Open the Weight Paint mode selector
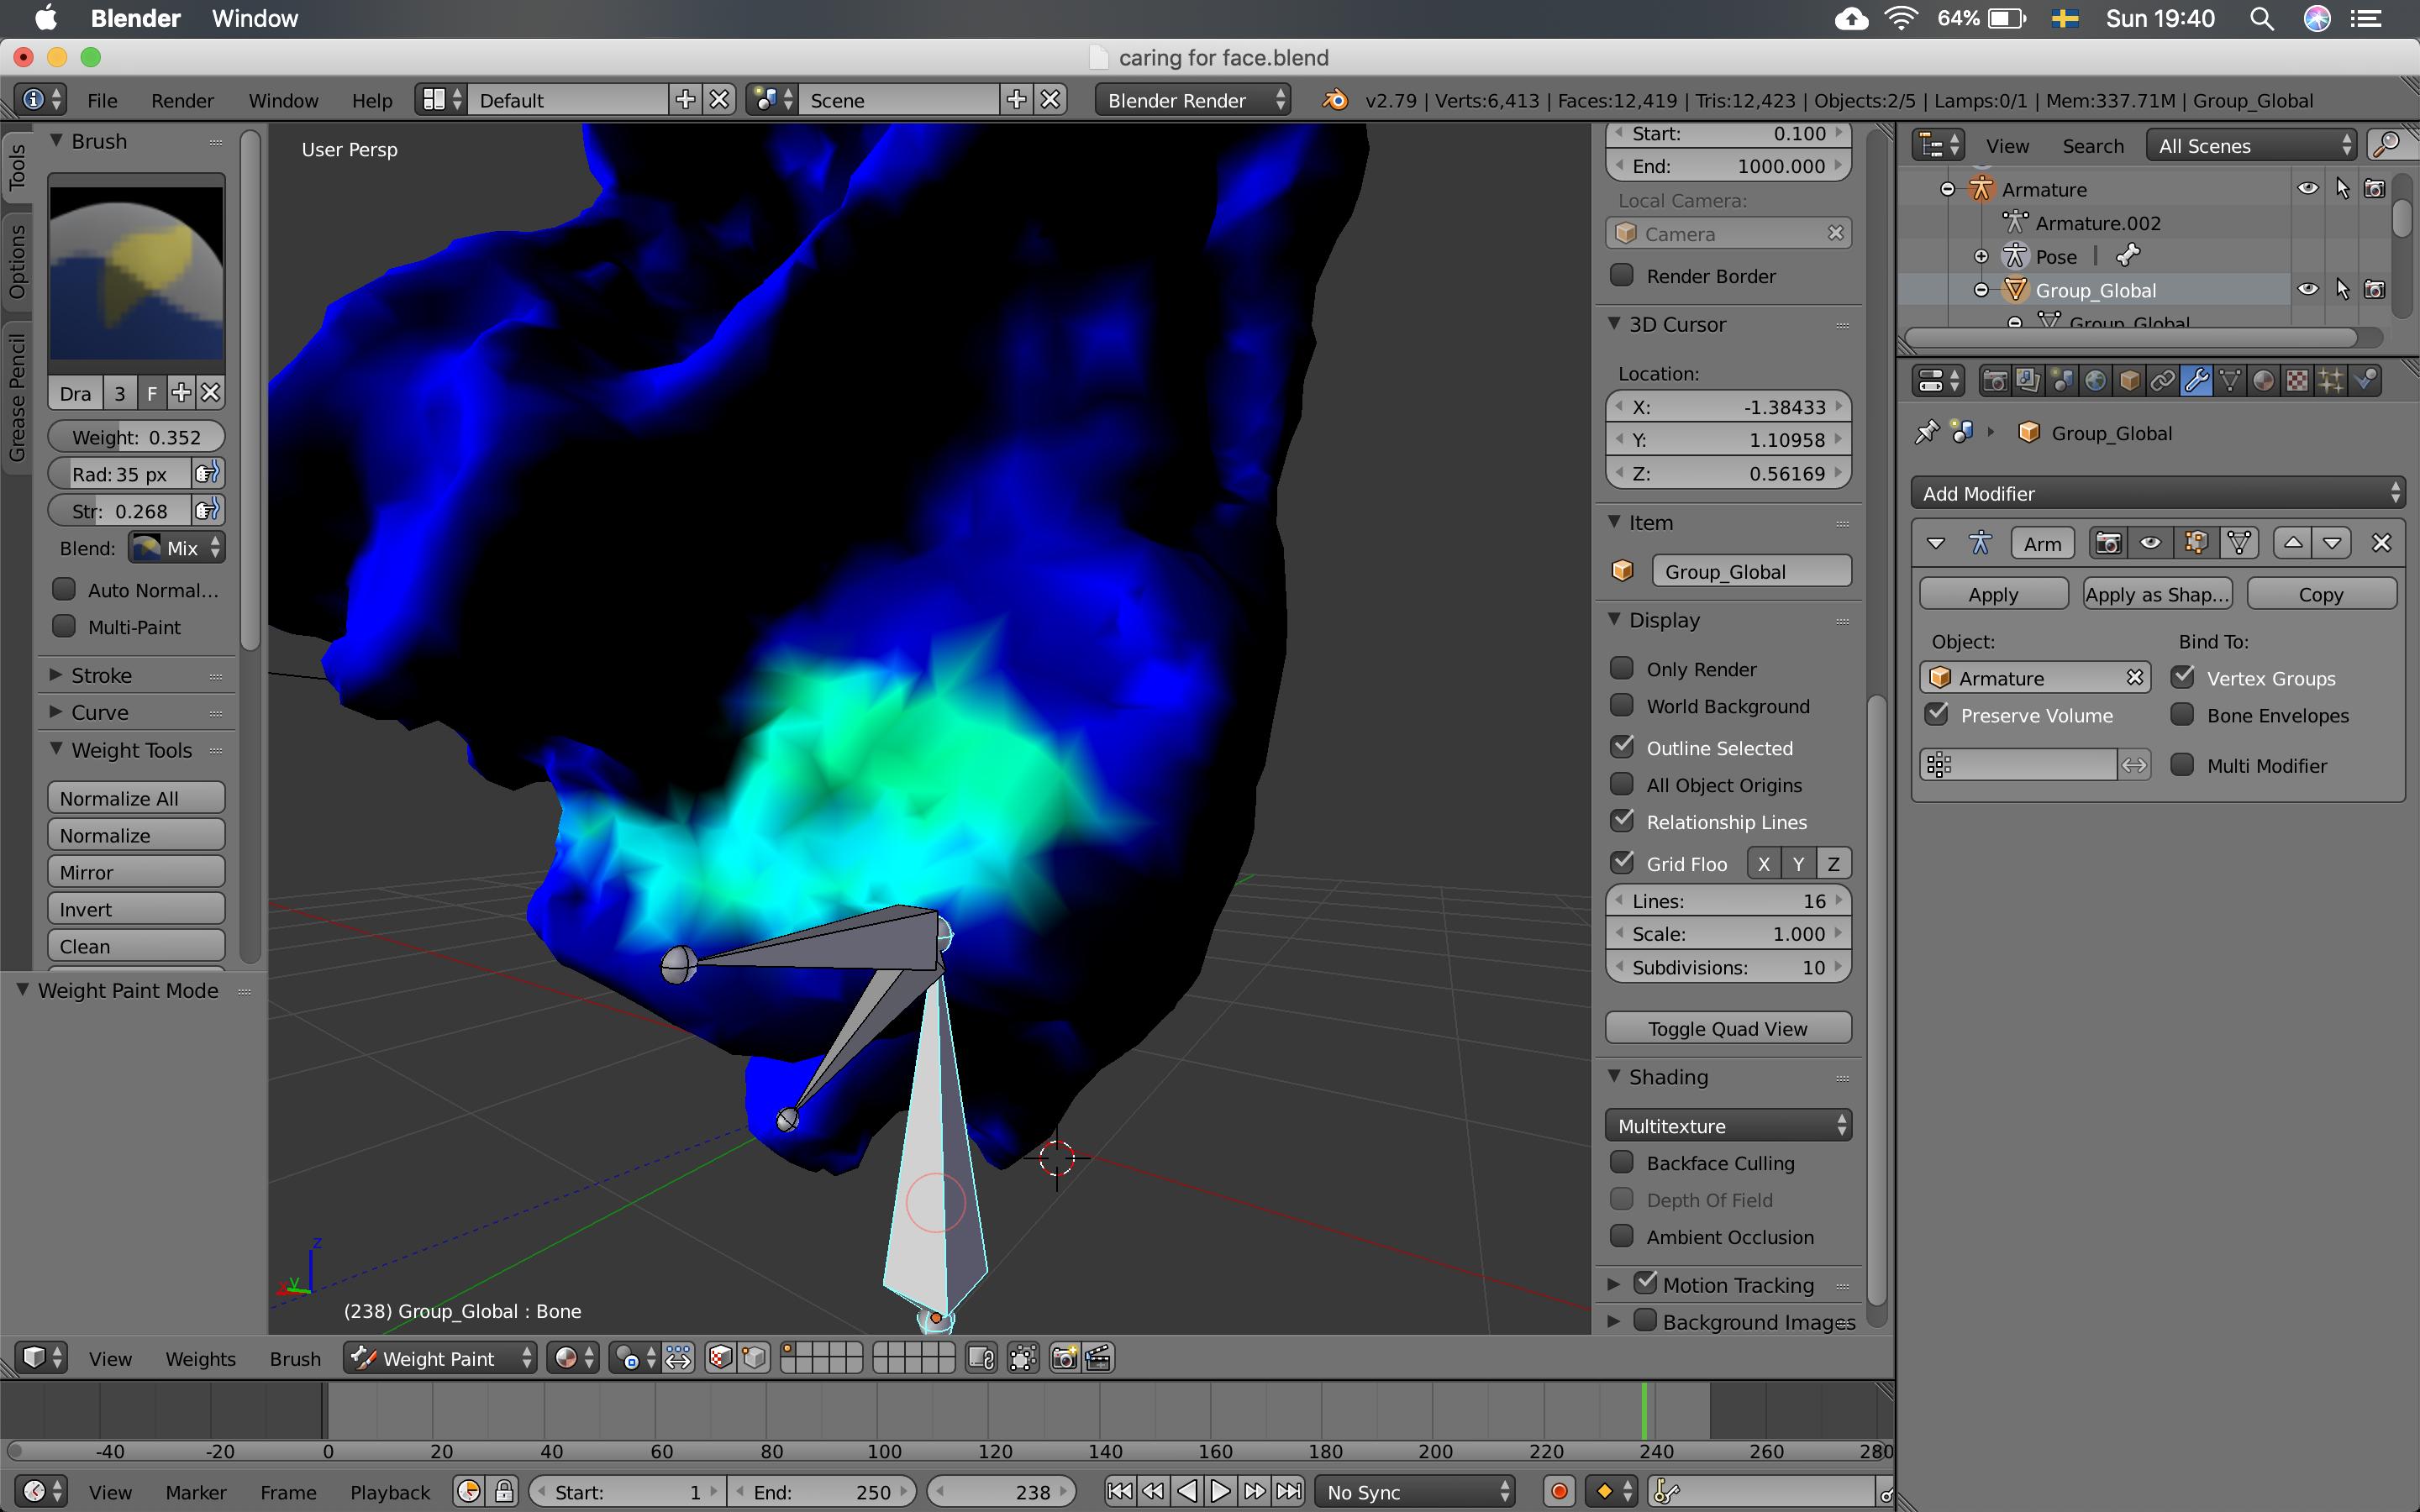This screenshot has width=2420, height=1512. point(440,1358)
